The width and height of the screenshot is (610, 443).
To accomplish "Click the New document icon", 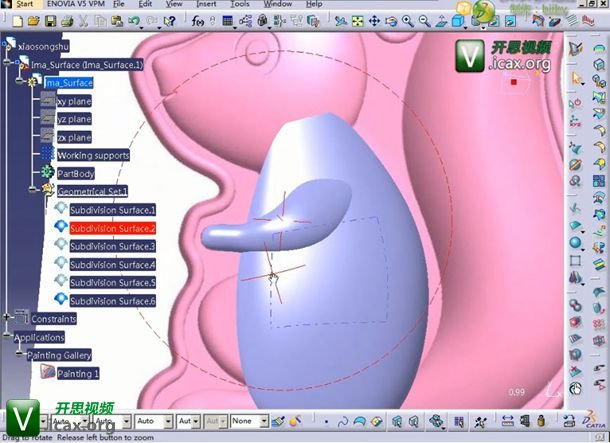I will 17,21.
